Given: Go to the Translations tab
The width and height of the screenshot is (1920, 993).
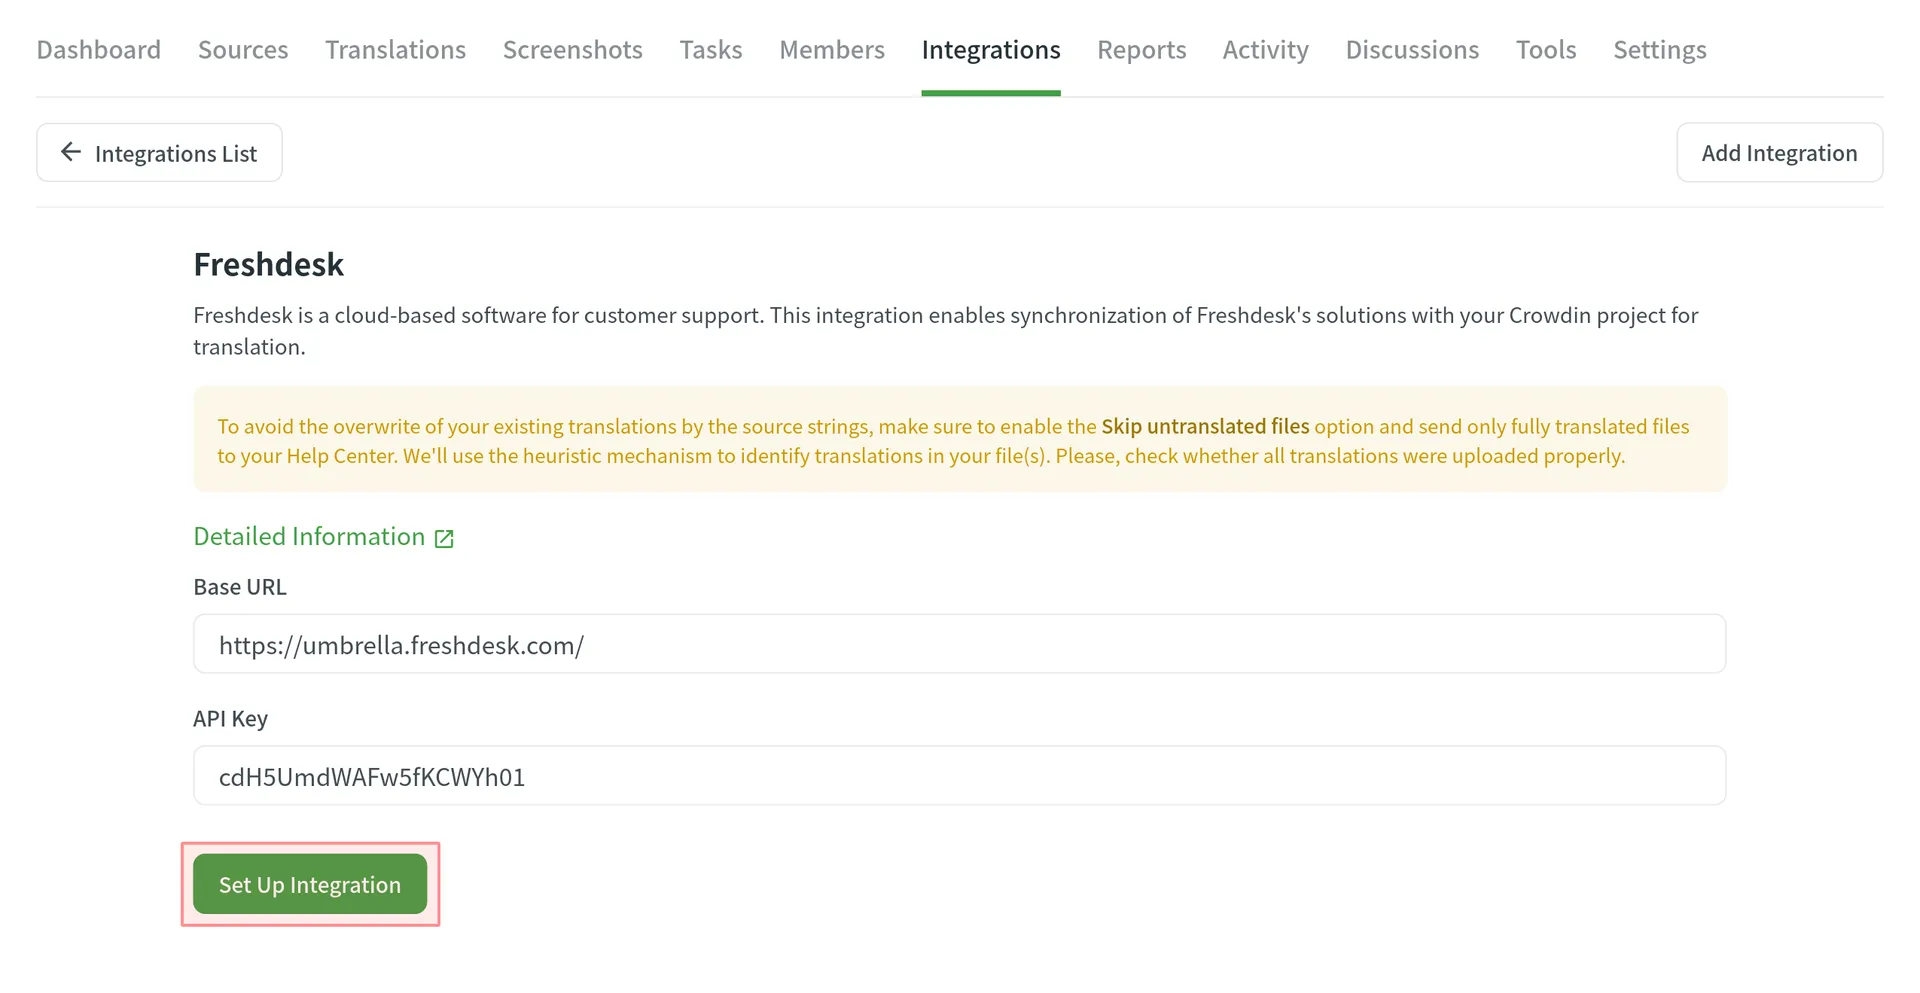Looking at the screenshot, I should click(x=395, y=50).
